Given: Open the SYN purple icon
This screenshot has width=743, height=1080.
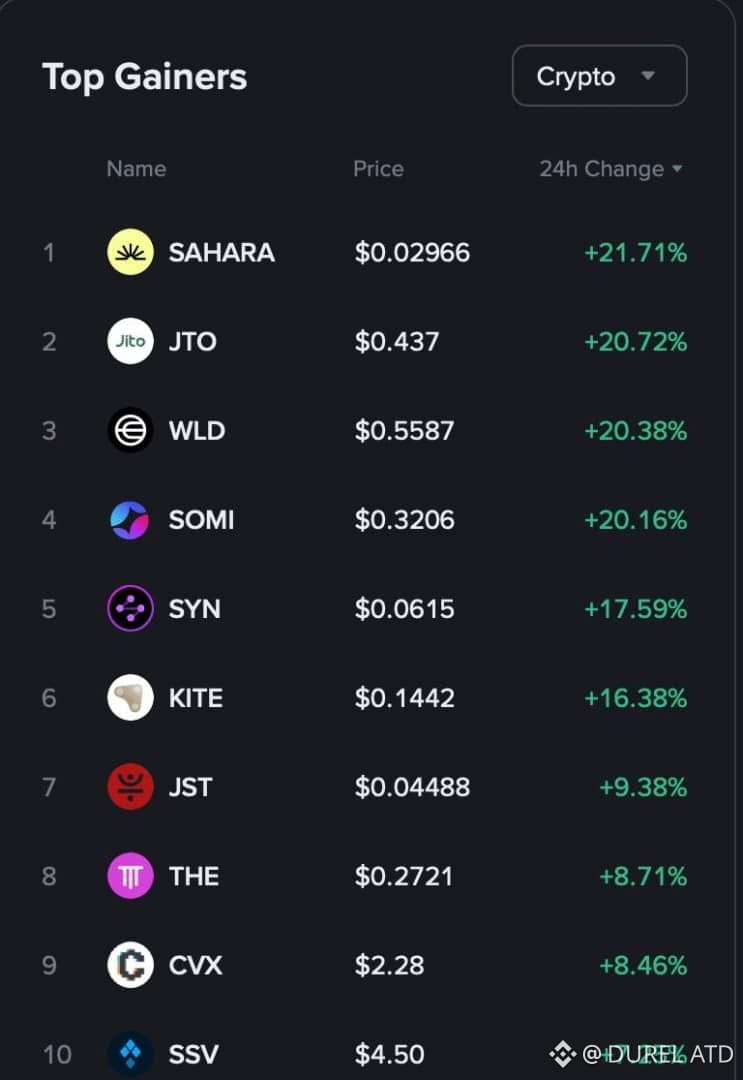Looking at the screenshot, I should (x=130, y=608).
